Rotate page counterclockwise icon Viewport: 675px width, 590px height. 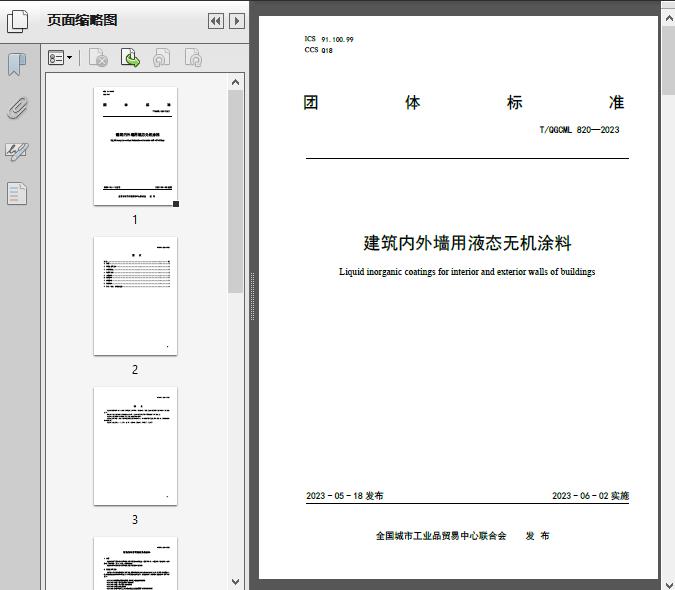(x=161, y=59)
